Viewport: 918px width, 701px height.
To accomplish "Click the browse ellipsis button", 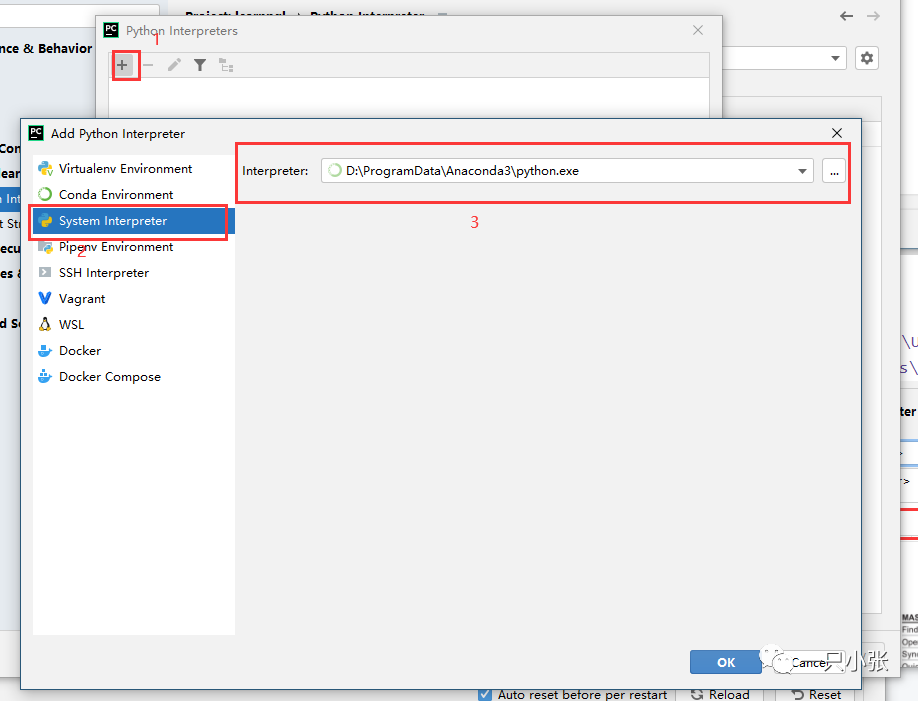I will click(x=834, y=171).
